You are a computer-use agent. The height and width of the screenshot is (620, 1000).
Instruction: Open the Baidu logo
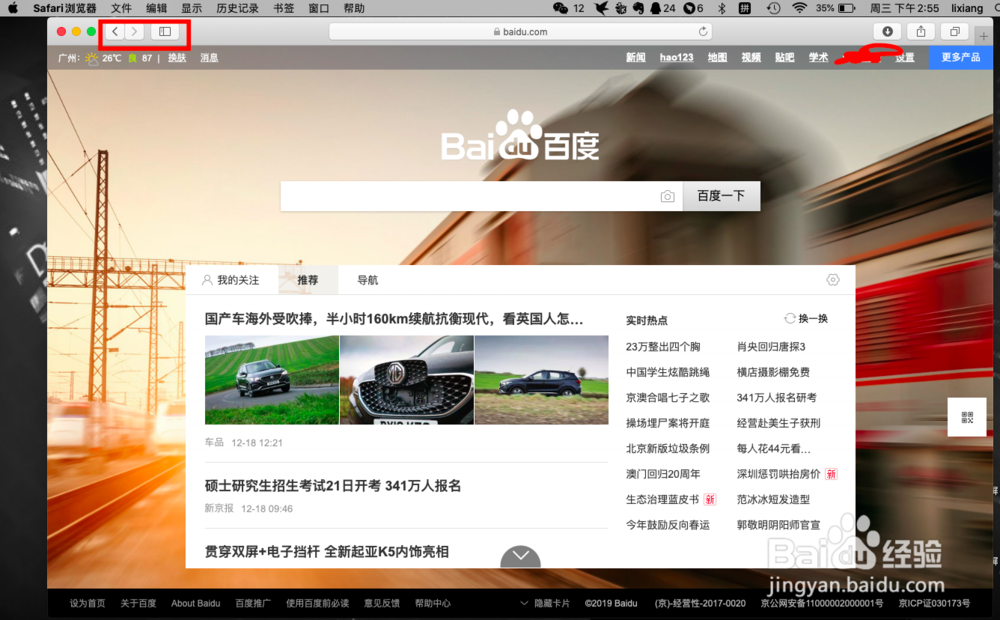(520, 137)
